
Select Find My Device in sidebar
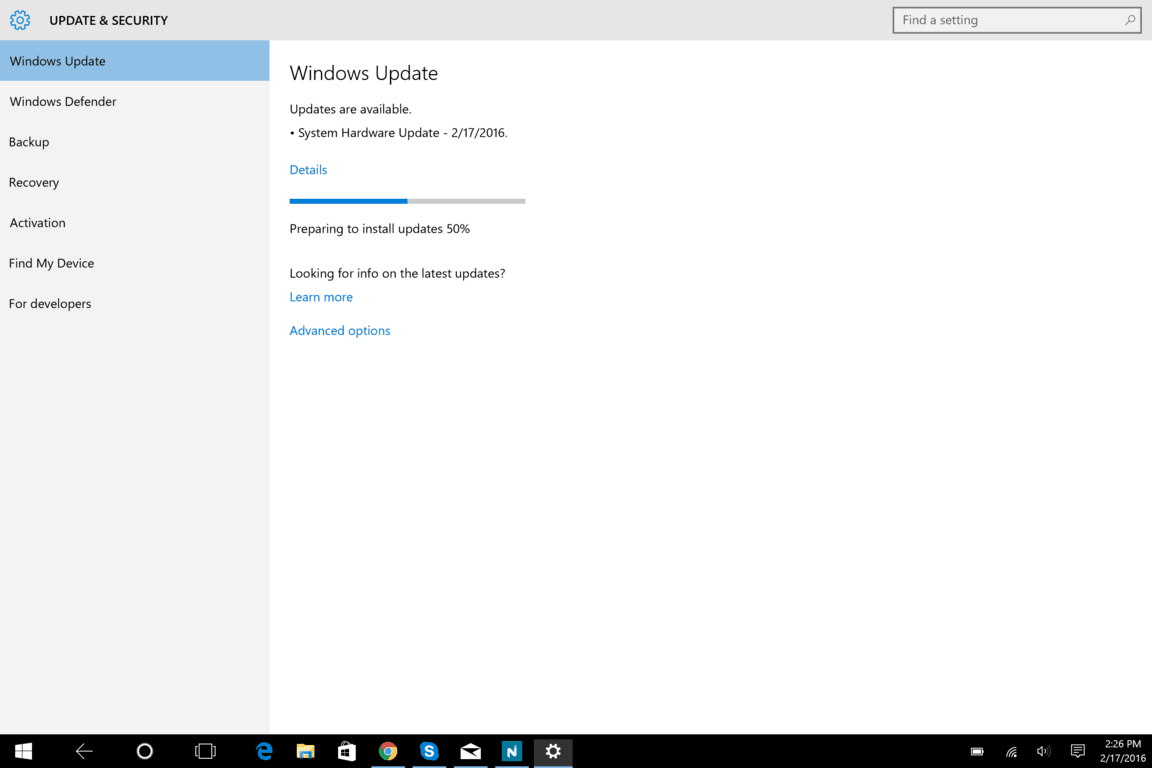tap(52, 263)
